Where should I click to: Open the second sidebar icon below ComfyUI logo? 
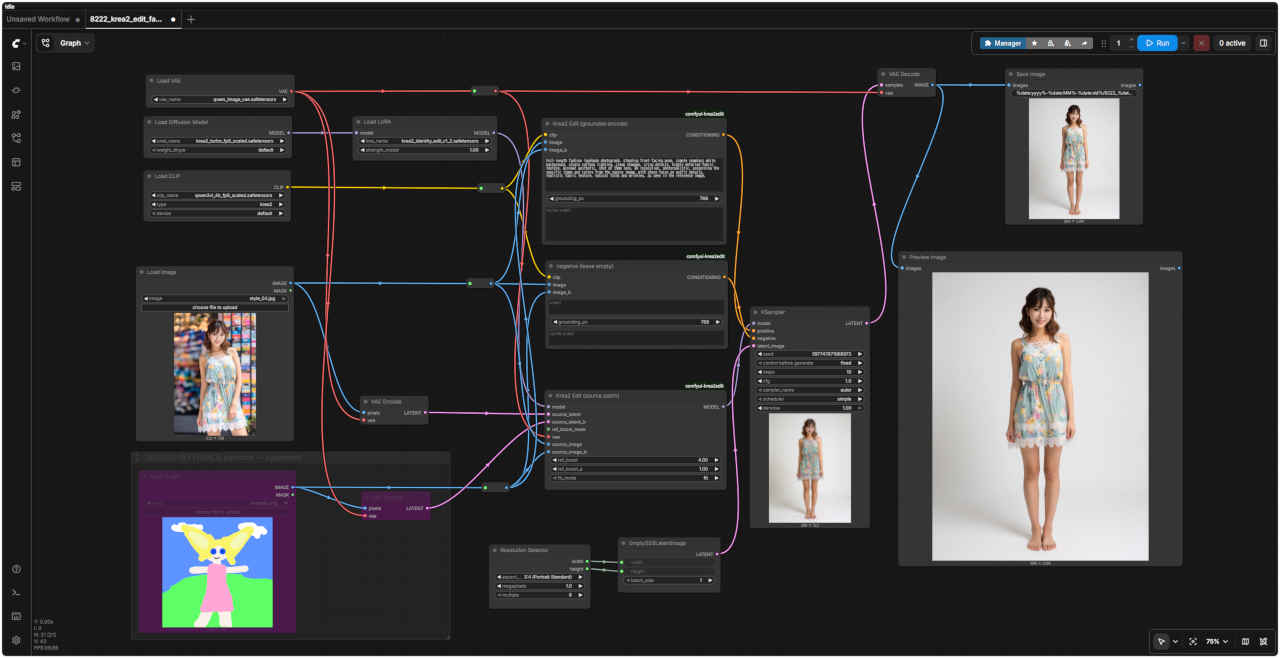[x=16, y=90]
